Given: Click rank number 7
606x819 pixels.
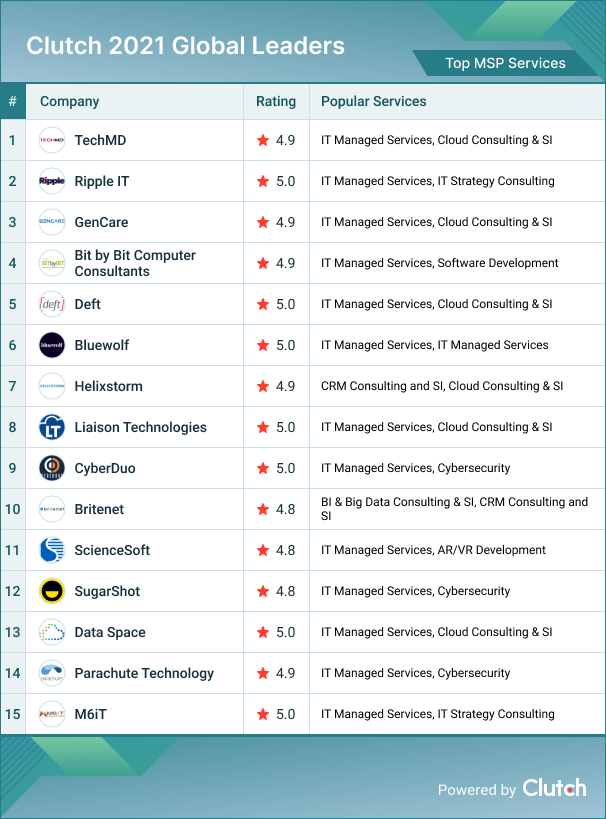Looking at the screenshot, I should pos(13,386).
